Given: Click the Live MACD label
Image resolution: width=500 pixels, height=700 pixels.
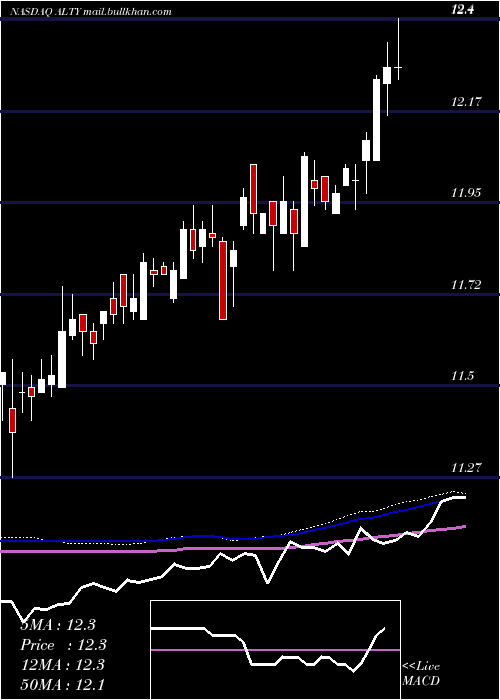Looking at the screenshot, I should point(421,674).
